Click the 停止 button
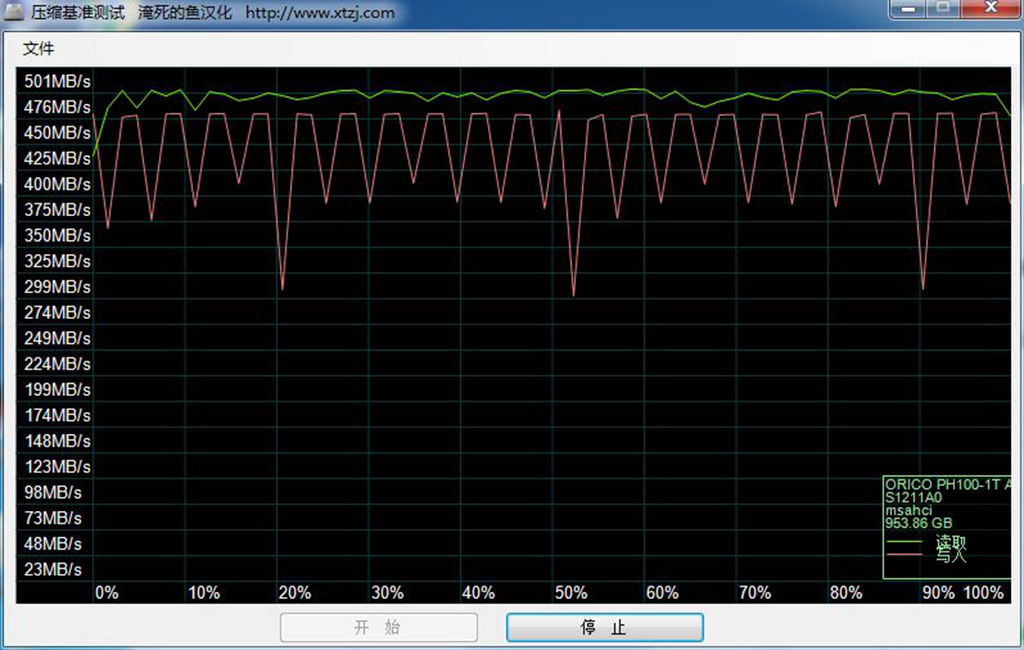The width and height of the screenshot is (1024, 650). 605,627
